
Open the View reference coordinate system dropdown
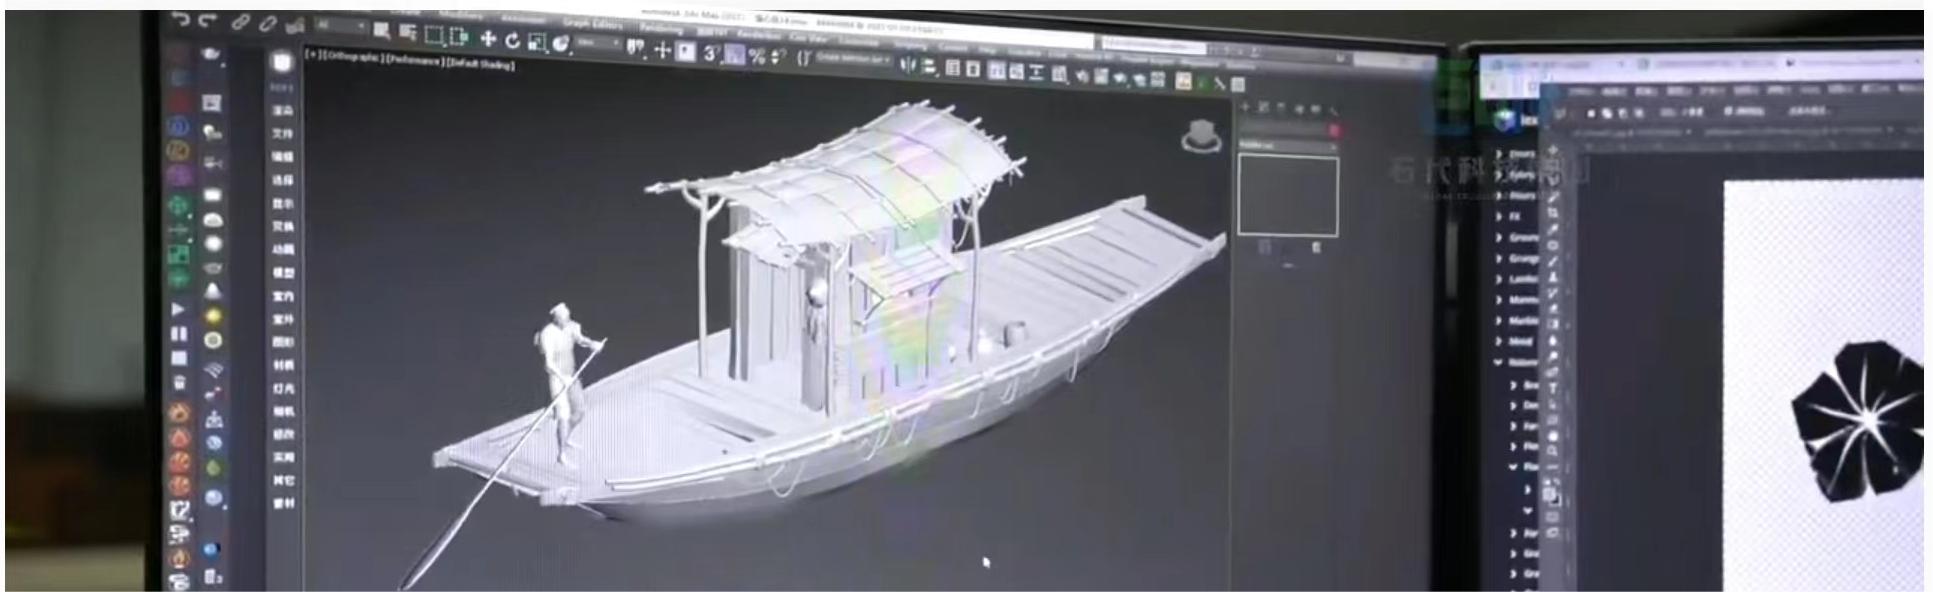[x=597, y=42]
